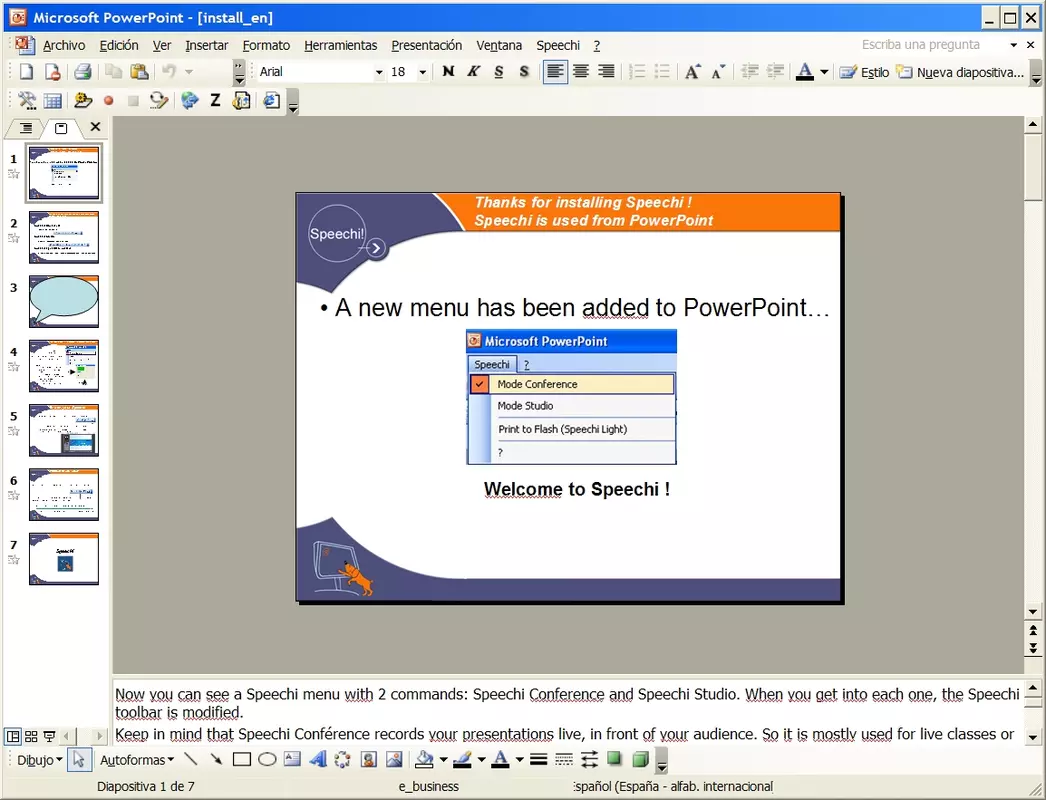This screenshot has width=1046, height=800.
Task: Open arrow style options
Action: (589, 759)
